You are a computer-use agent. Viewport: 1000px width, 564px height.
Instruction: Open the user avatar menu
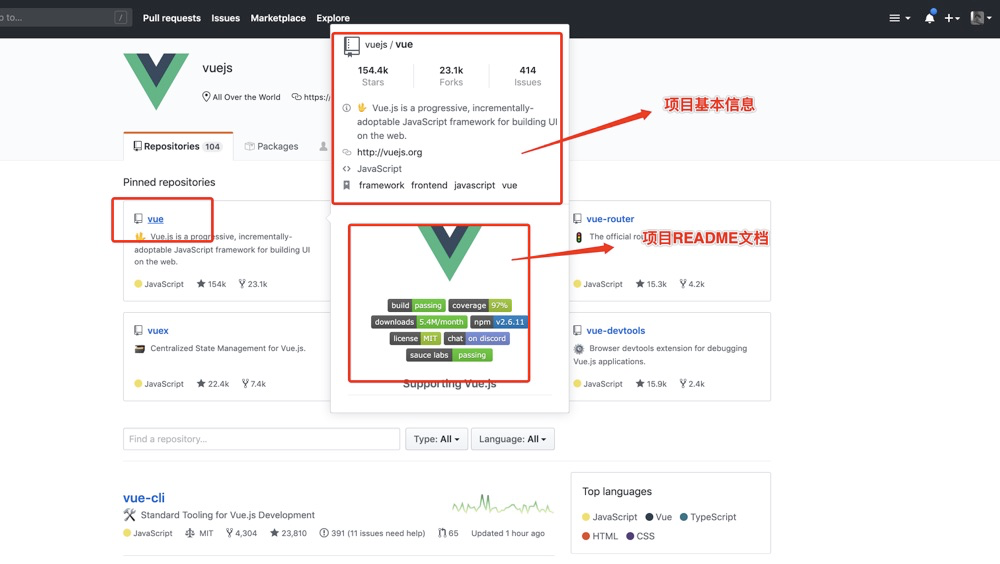980,18
